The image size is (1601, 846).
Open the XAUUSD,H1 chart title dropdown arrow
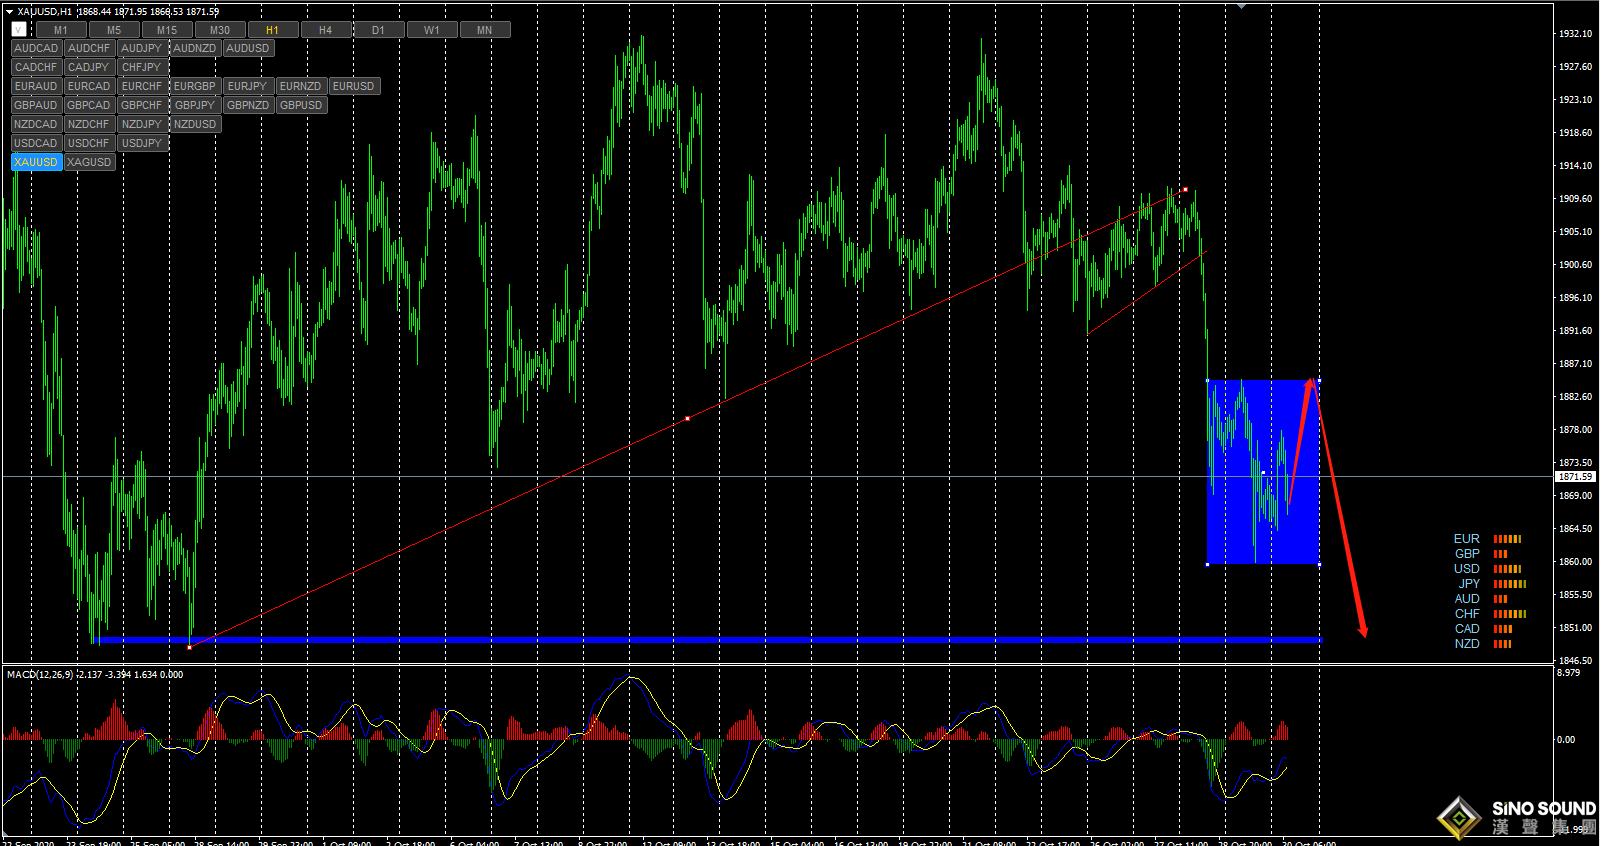coord(9,12)
